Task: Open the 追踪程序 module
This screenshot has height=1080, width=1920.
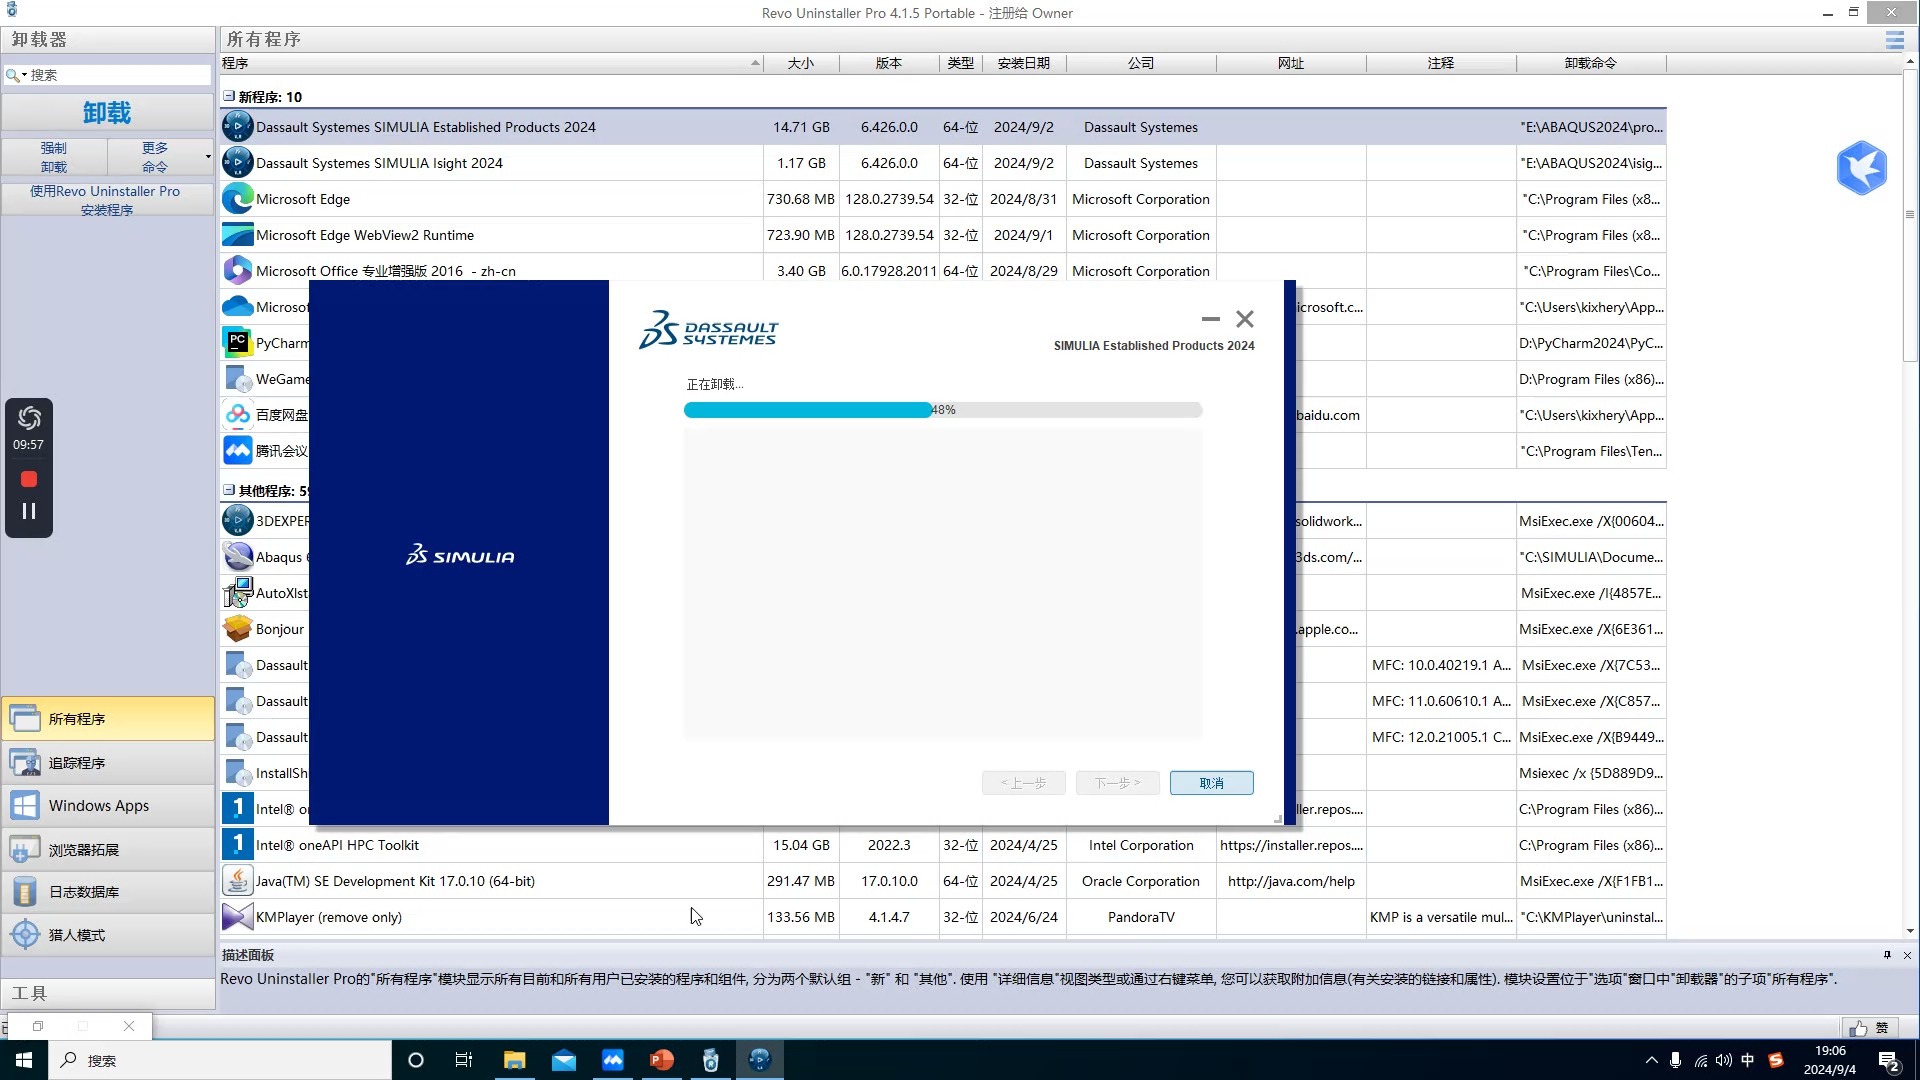Action: click(x=108, y=763)
